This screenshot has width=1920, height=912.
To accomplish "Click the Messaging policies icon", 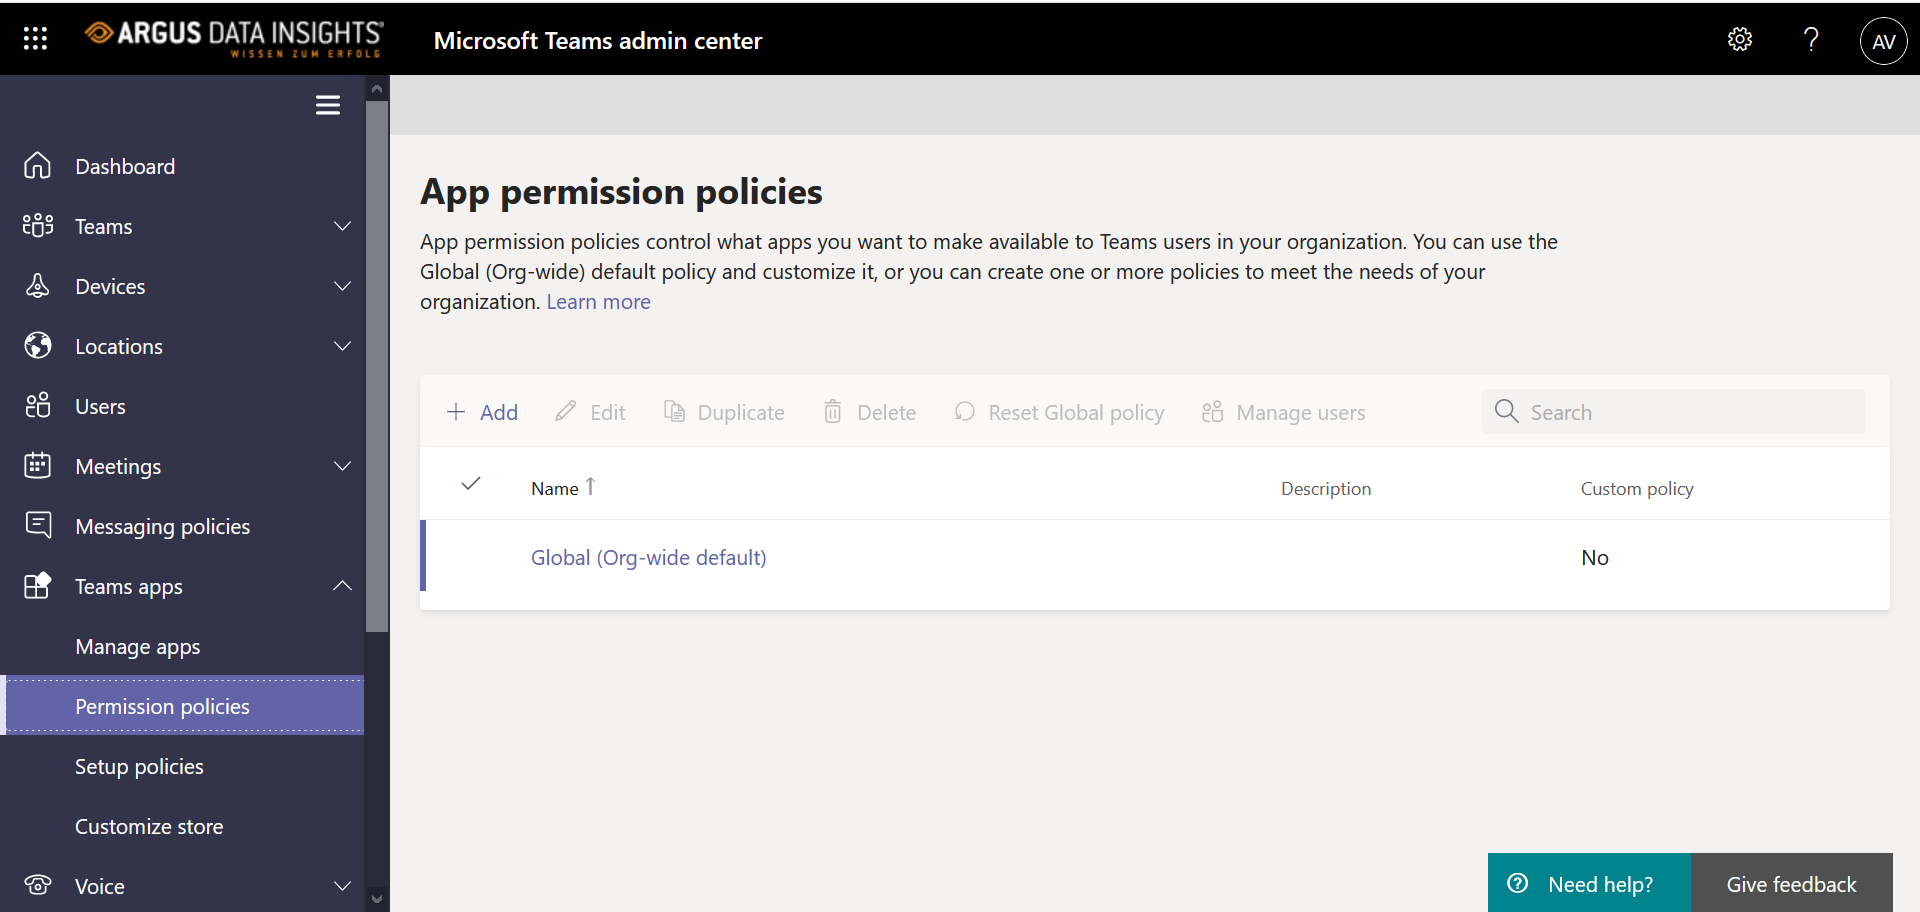I will [x=38, y=525].
